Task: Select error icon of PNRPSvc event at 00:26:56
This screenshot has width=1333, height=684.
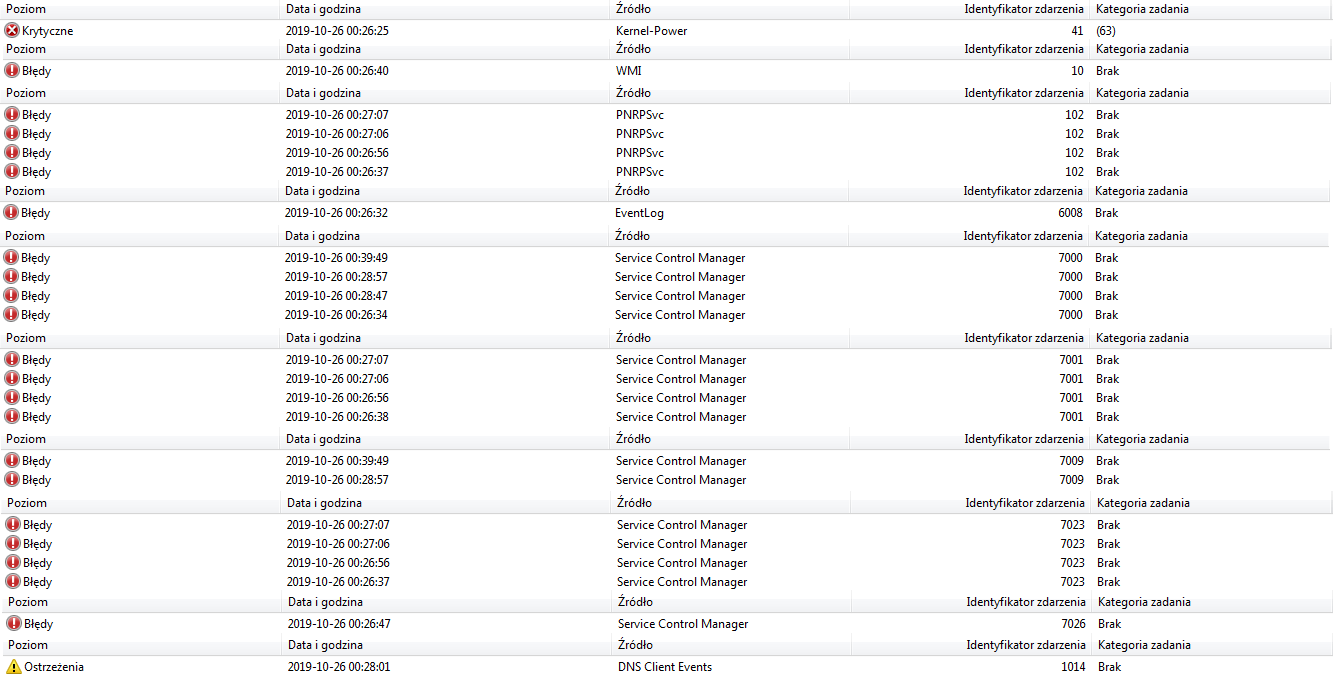Action: point(13,153)
